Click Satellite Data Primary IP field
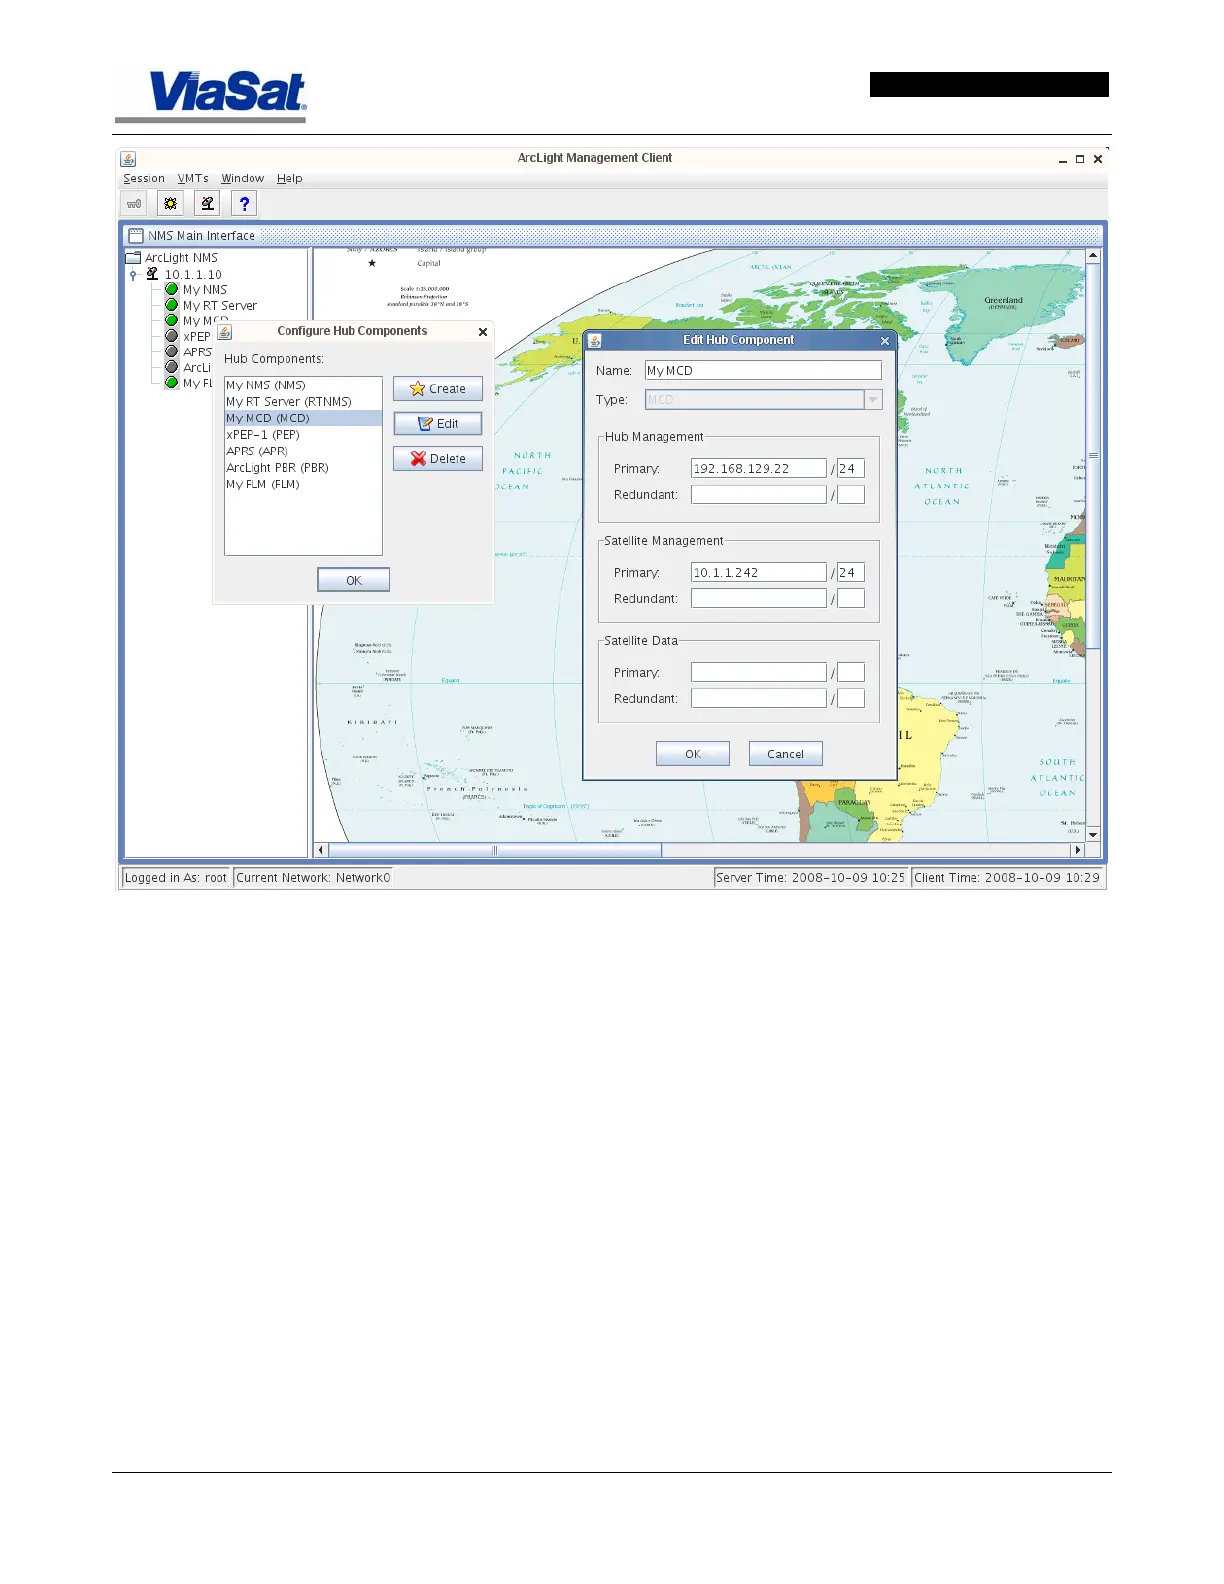1224x1584 pixels. 759,672
